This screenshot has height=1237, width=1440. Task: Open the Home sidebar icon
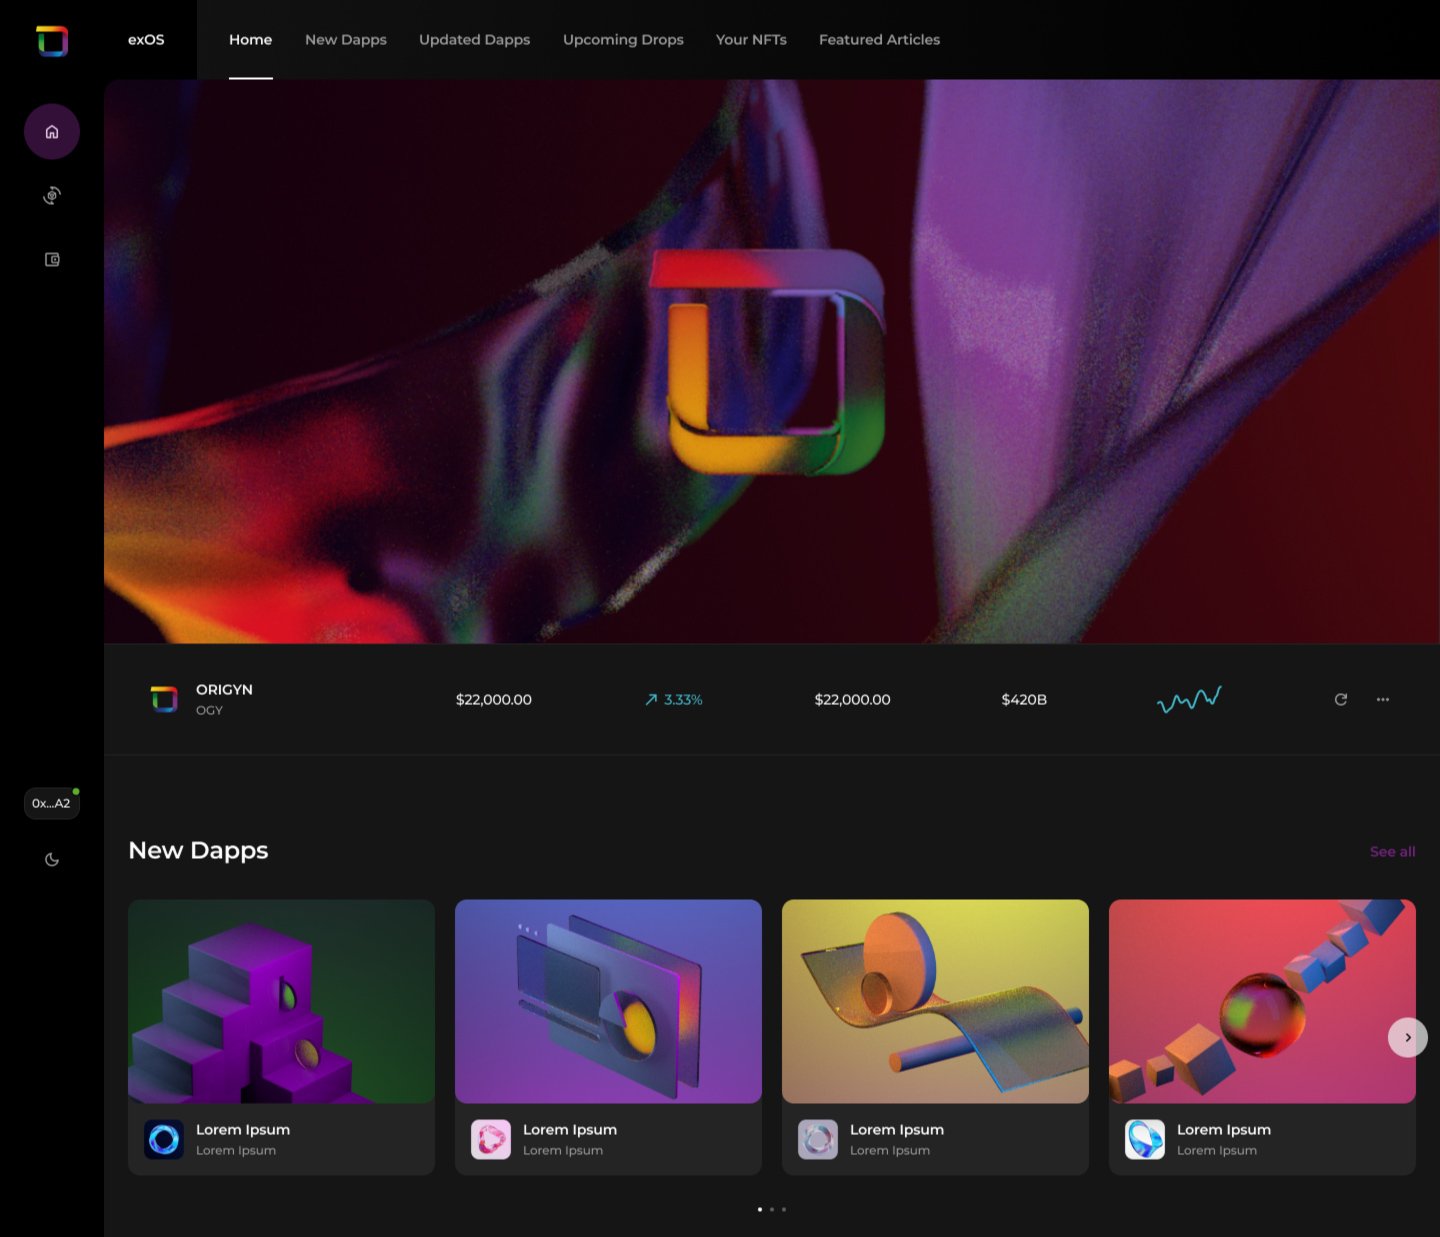pyautogui.click(x=52, y=132)
